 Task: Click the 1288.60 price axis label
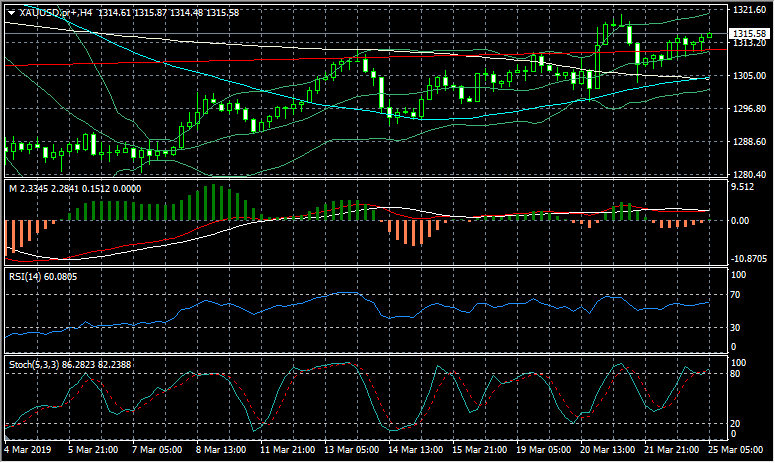click(x=749, y=142)
